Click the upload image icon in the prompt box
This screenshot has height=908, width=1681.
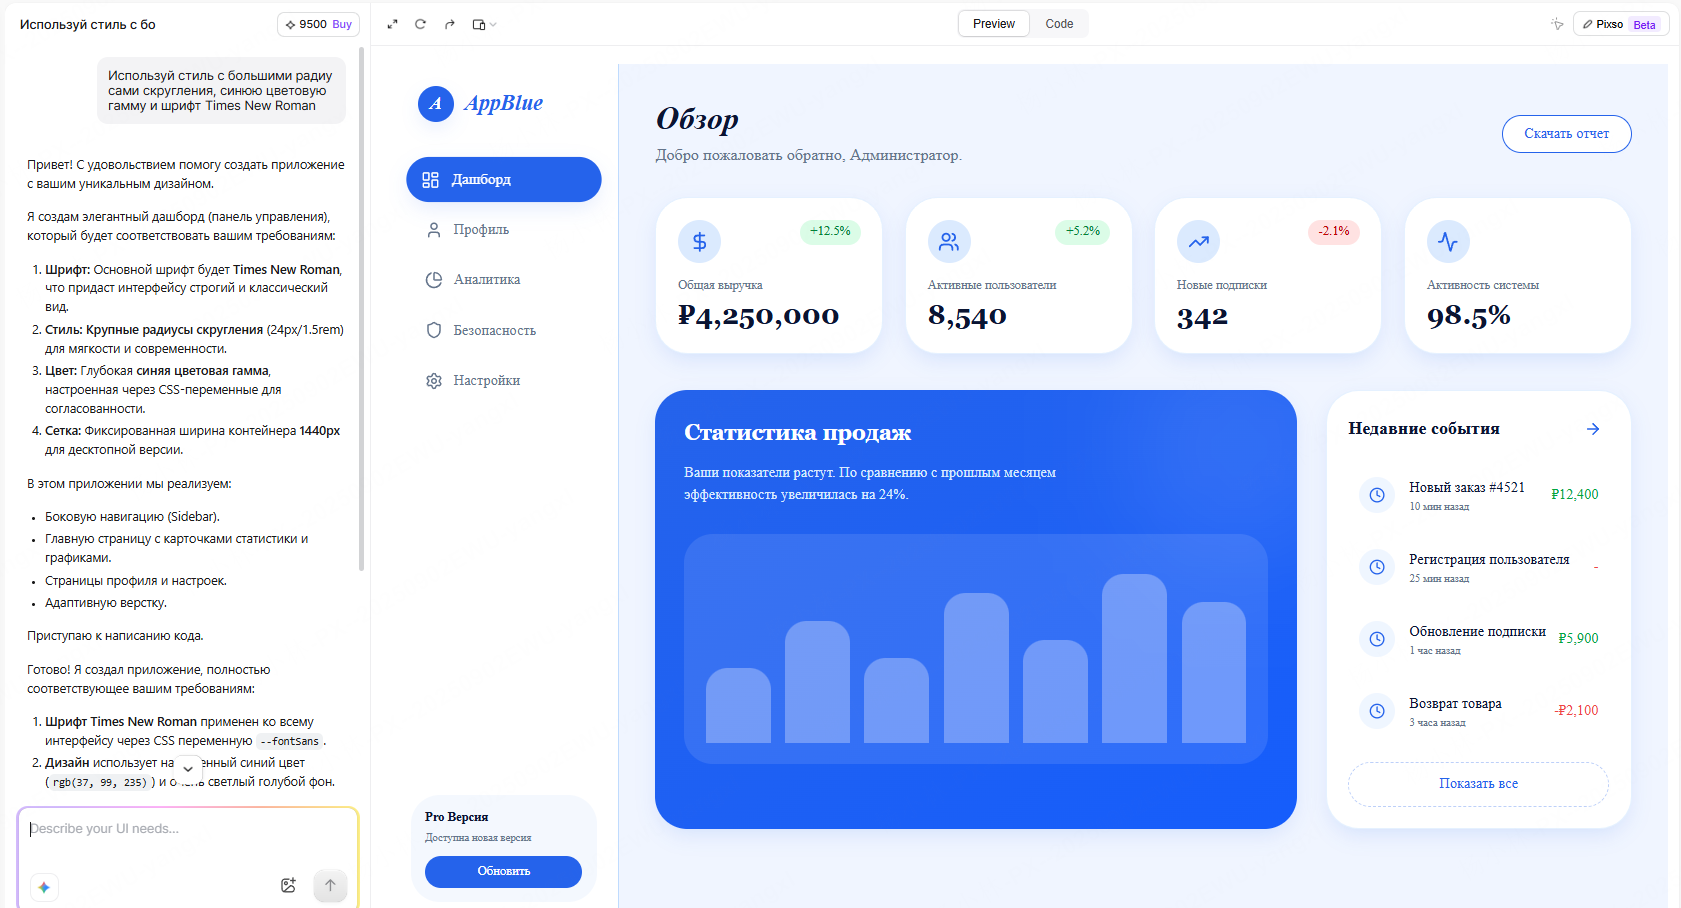[x=288, y=885]
